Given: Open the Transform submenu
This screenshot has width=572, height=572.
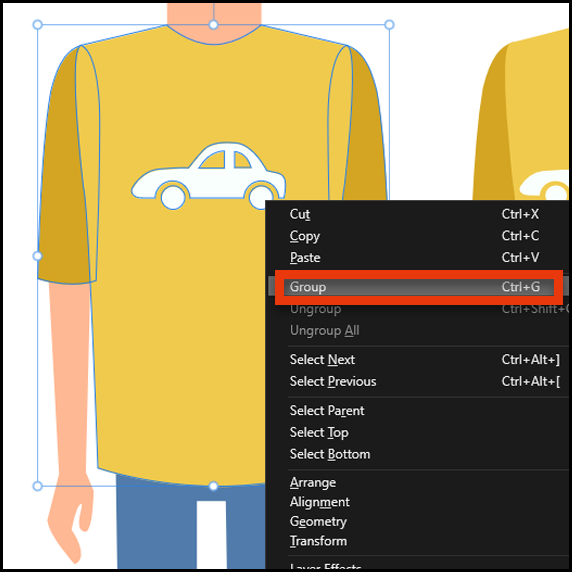Looking at the screenshot, I should pos(418,541).
